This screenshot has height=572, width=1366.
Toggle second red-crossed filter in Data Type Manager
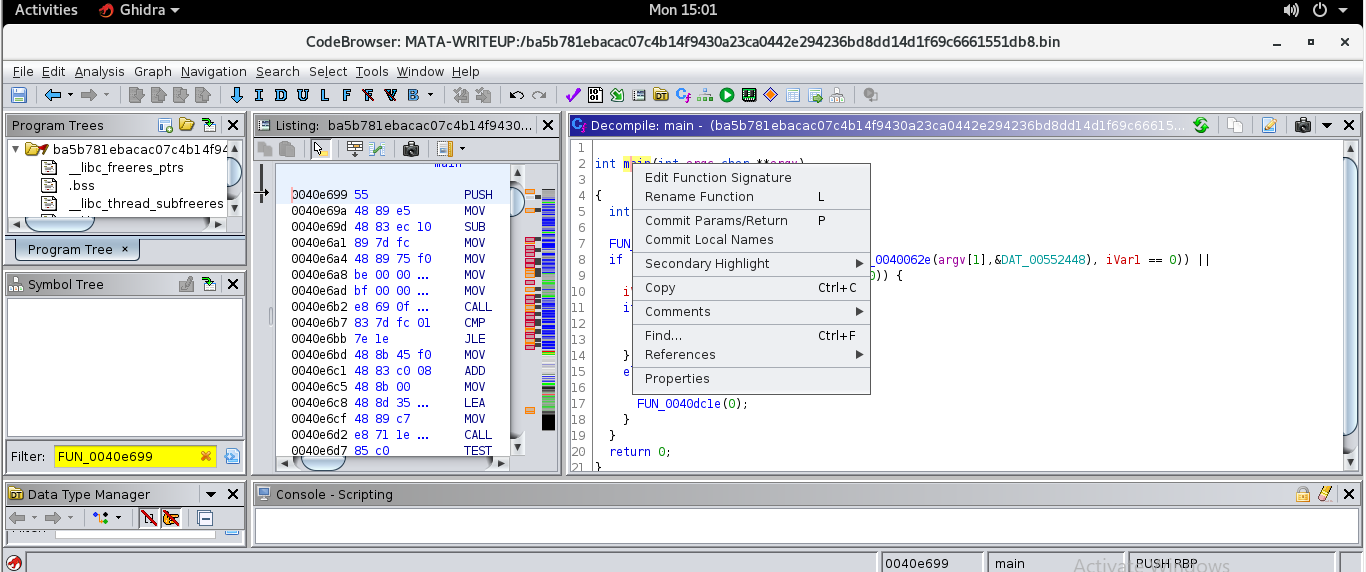pos(171,518)
